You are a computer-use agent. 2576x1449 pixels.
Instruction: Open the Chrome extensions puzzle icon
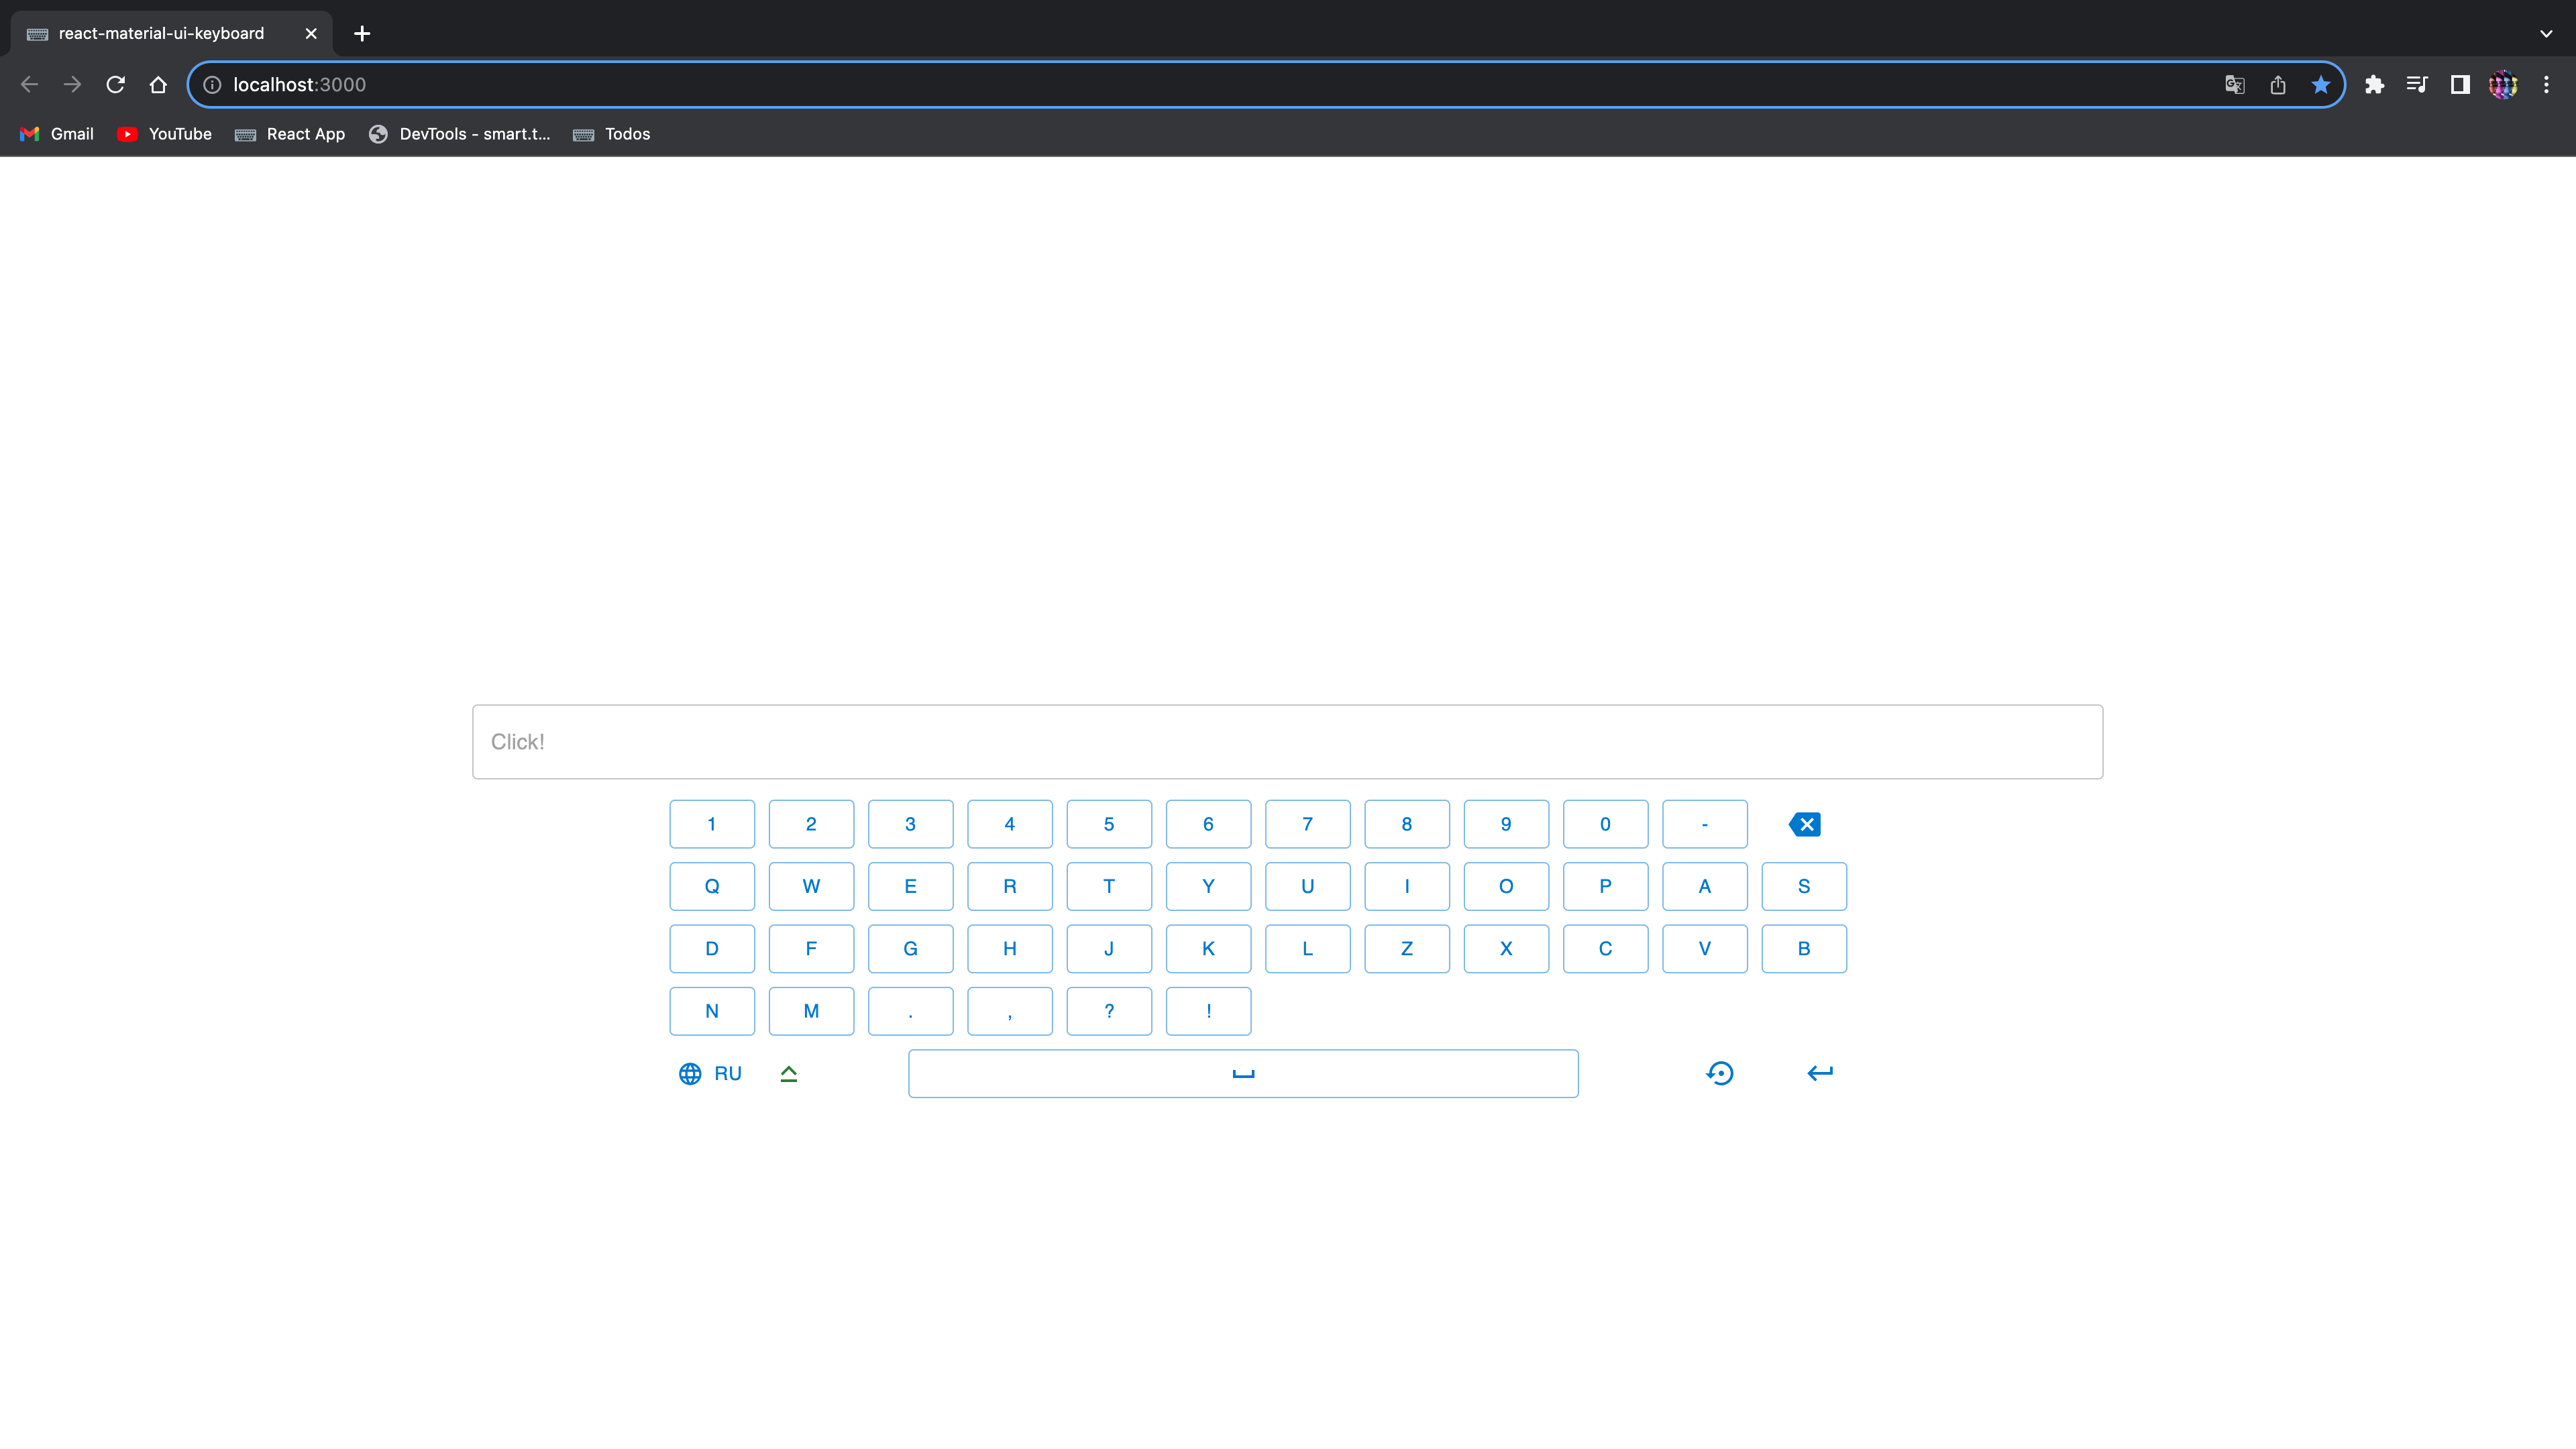click(2374, 85)
